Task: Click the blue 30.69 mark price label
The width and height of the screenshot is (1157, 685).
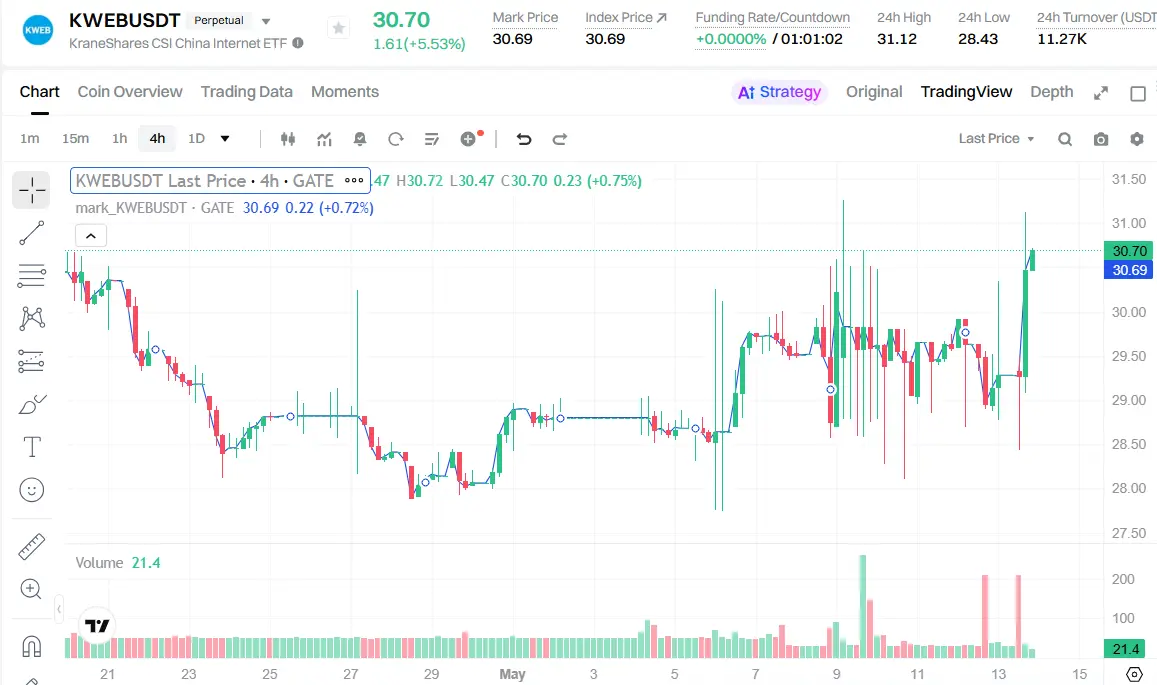Action: (1128, 270)
